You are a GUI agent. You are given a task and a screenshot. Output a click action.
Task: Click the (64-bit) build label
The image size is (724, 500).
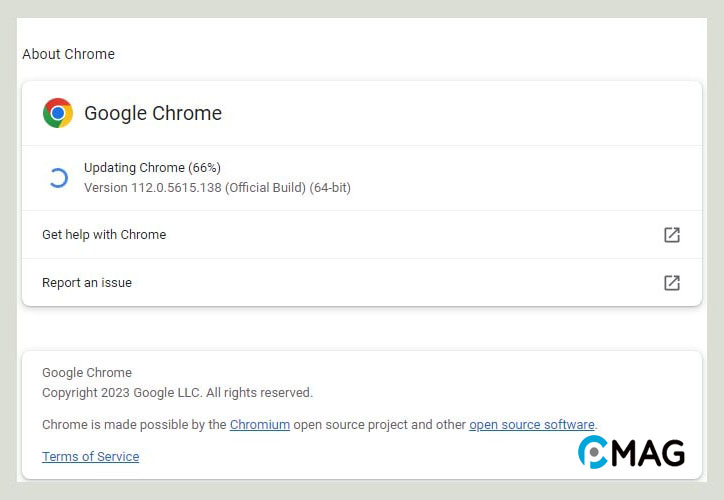click(x=330, y=188)
